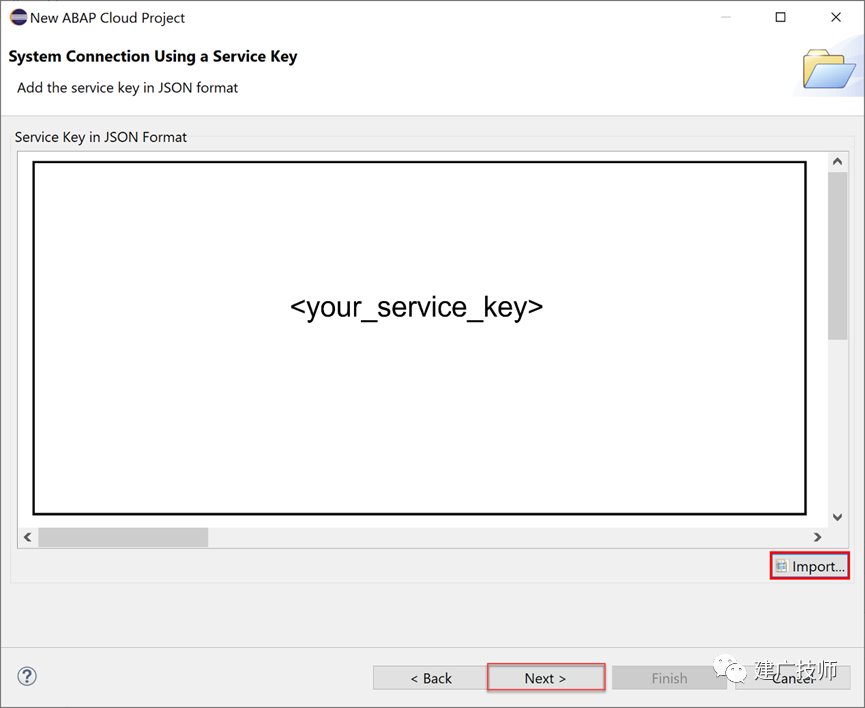This screenshot has height=708, width=865.
Task: Click the horizontal scrollbar thumb
Action: [x=123, y=537]
